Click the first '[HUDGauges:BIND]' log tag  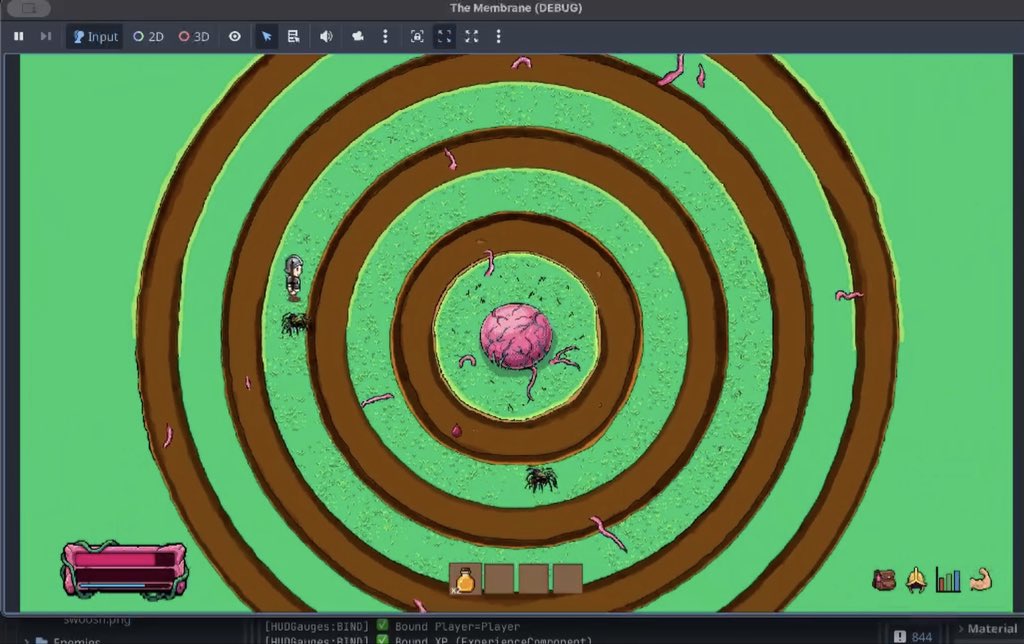pos(316,626)
